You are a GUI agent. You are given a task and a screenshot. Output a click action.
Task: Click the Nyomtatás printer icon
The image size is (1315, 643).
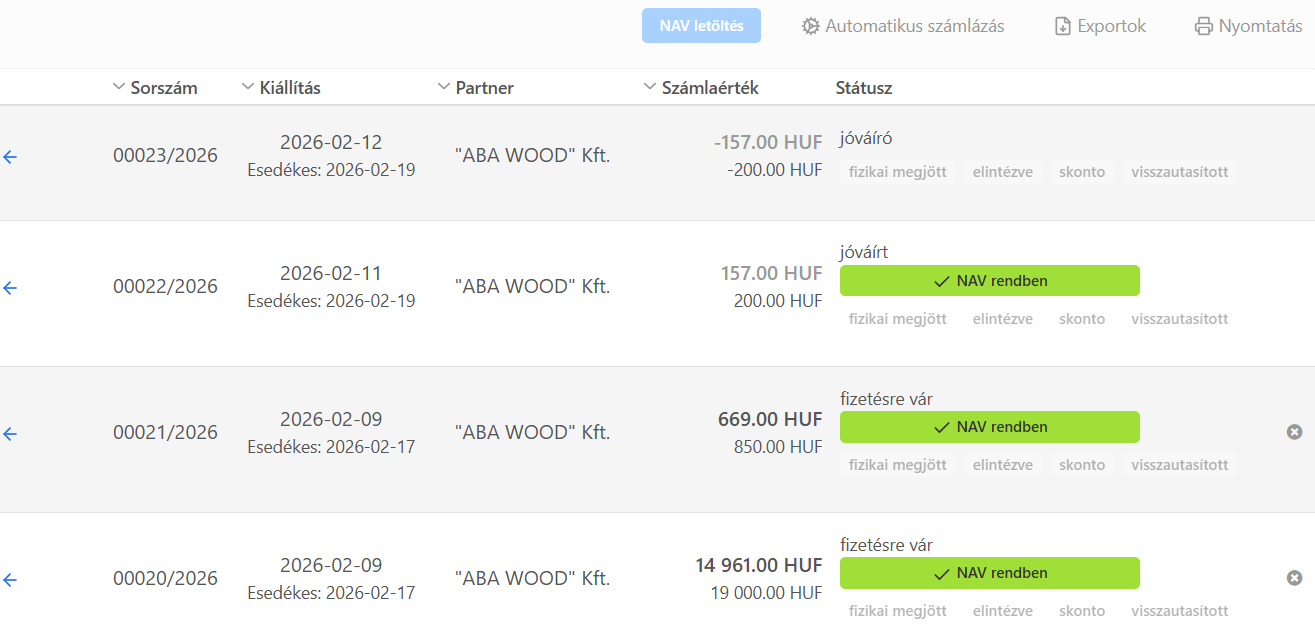(1204, 26)
